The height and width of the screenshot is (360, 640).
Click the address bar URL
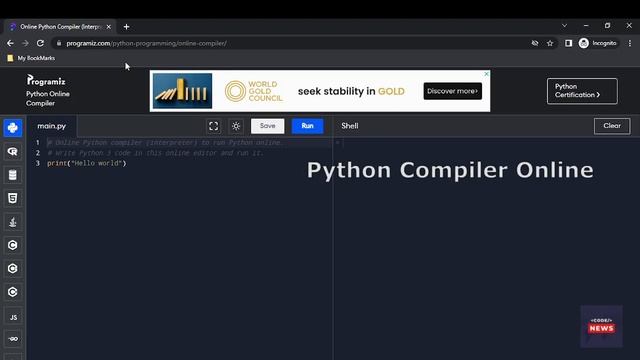pyautogui.click(x=147, y=43)
